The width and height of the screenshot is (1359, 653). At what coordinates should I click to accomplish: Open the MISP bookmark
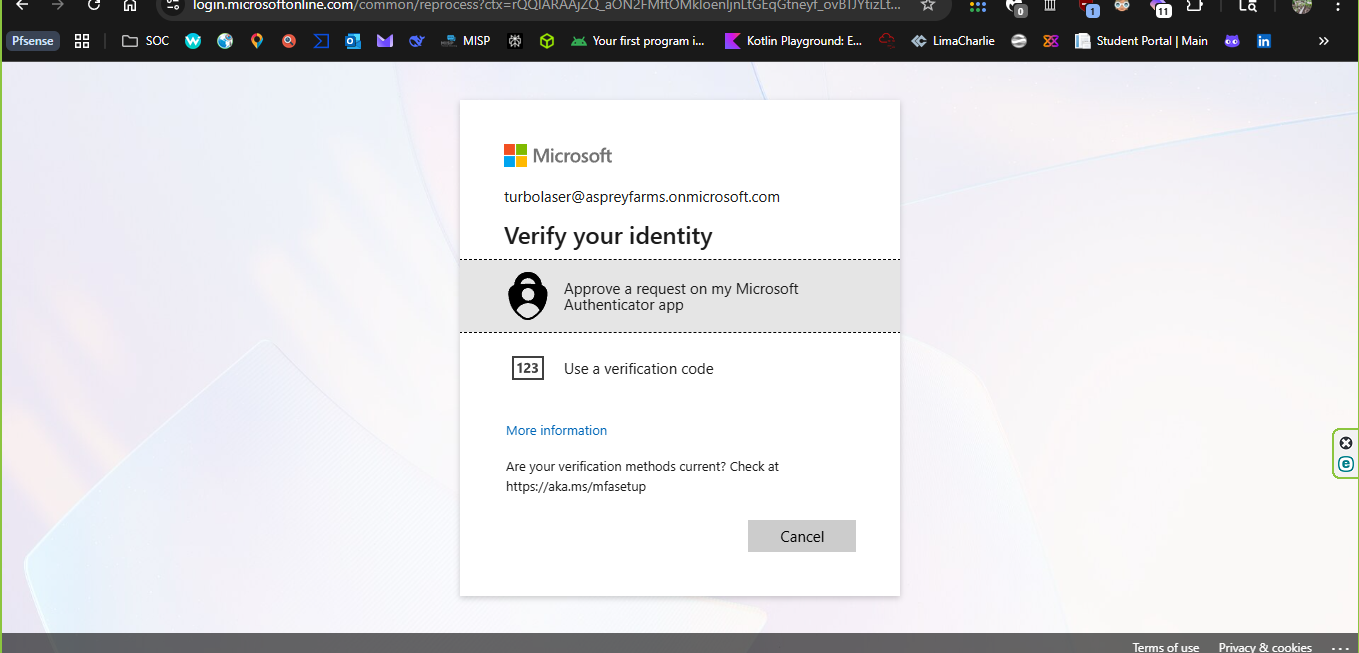point(465,41)
